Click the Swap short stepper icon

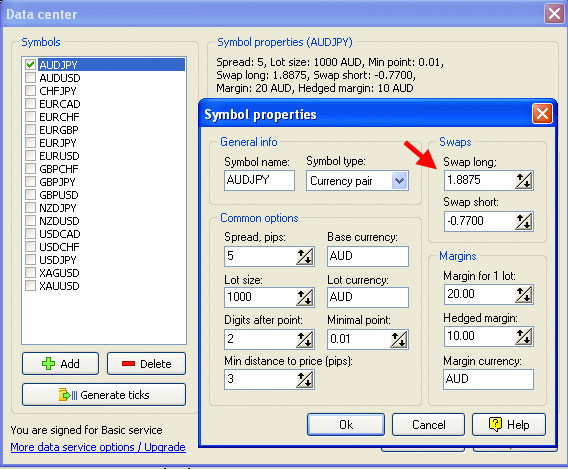tap(524, 221)
